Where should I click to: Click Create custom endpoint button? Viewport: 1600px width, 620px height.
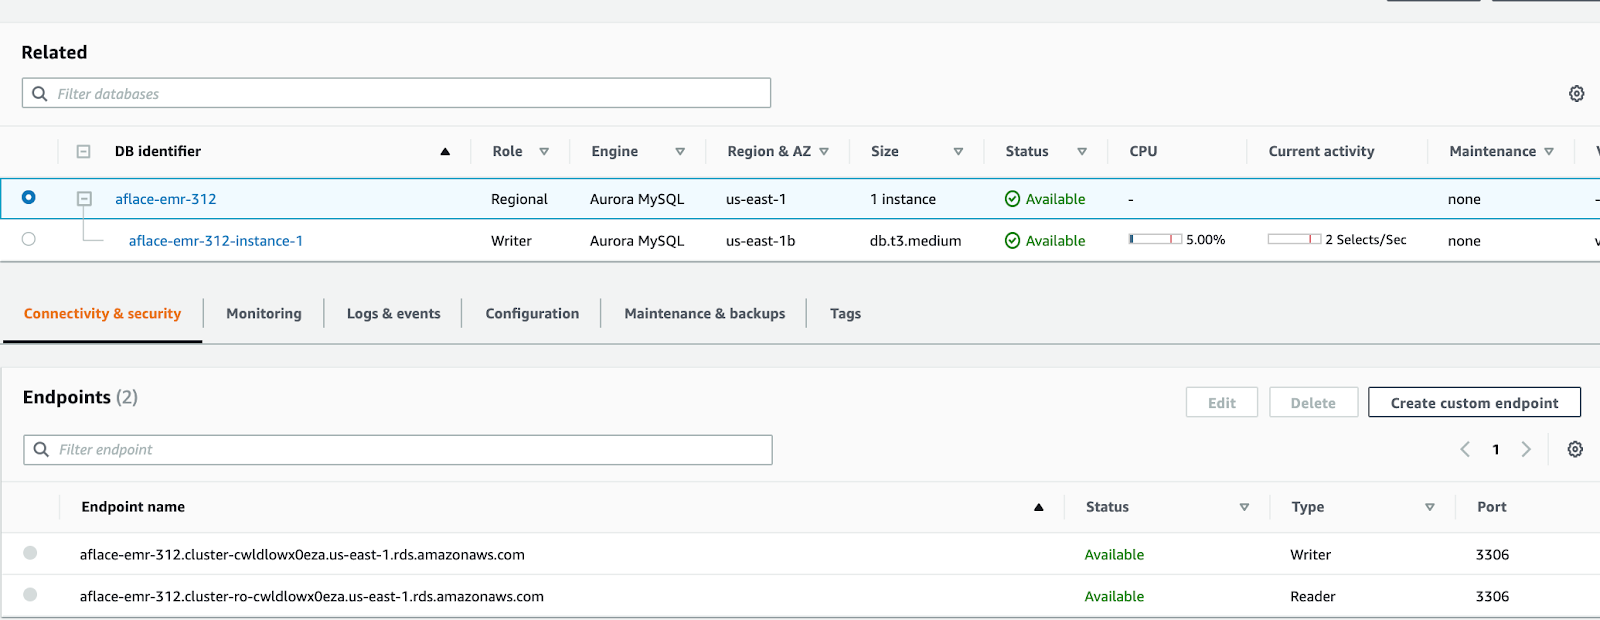[x=1474, y=402]
